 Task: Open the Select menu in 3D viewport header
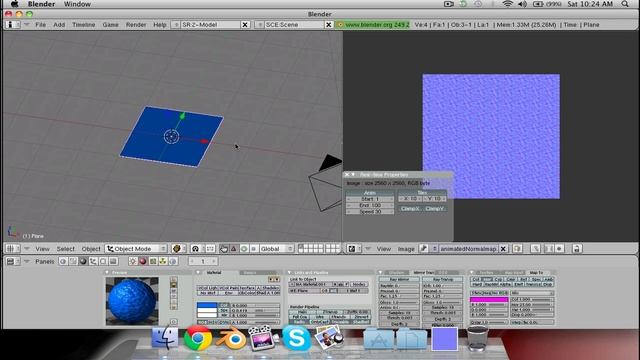pos(65,249)
